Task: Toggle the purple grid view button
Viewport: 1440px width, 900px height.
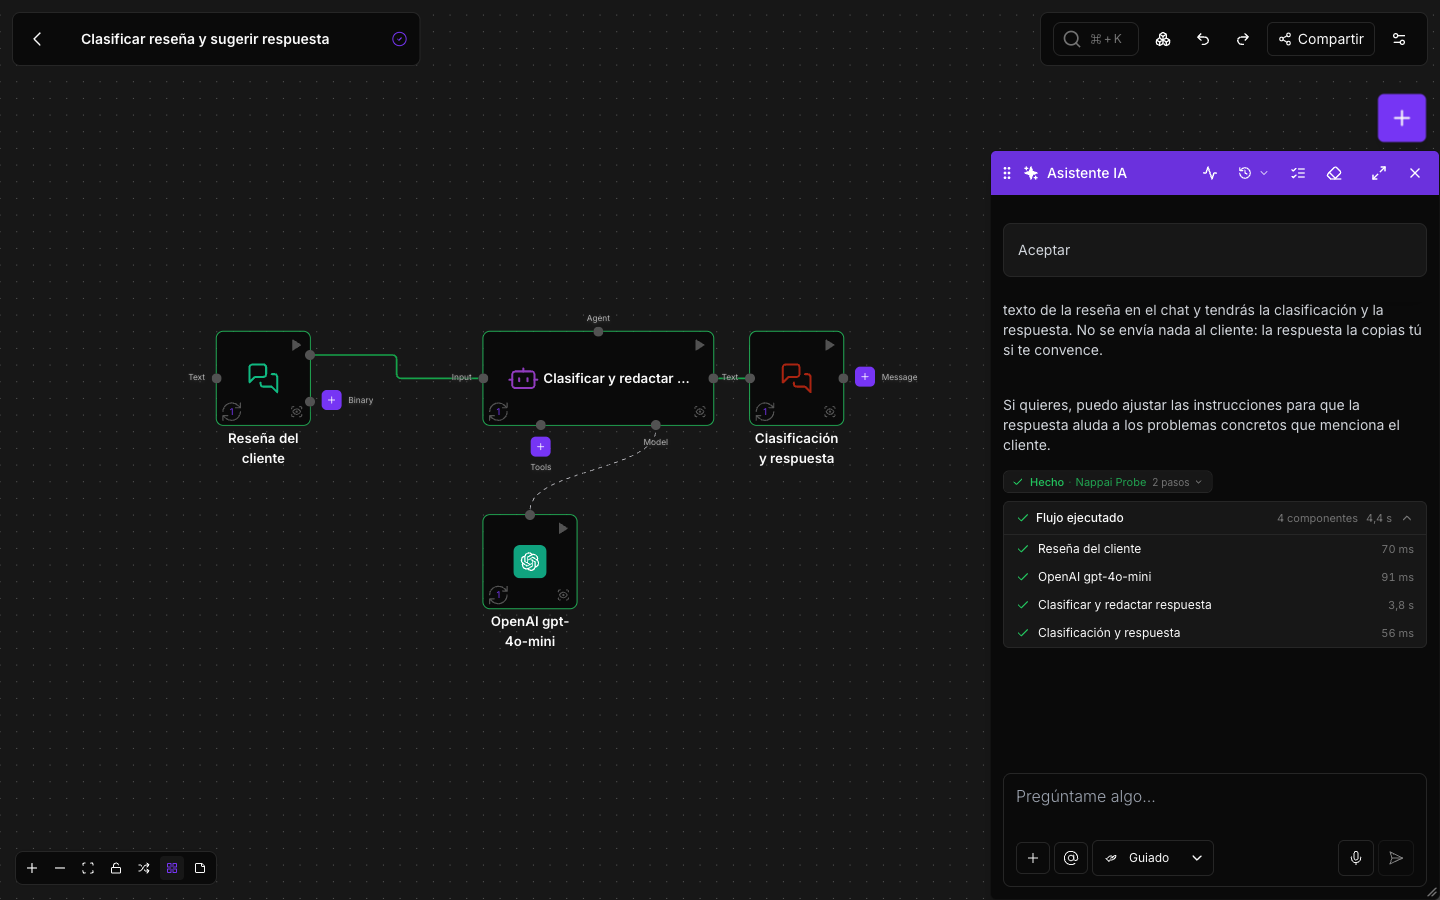Action: 172,868
